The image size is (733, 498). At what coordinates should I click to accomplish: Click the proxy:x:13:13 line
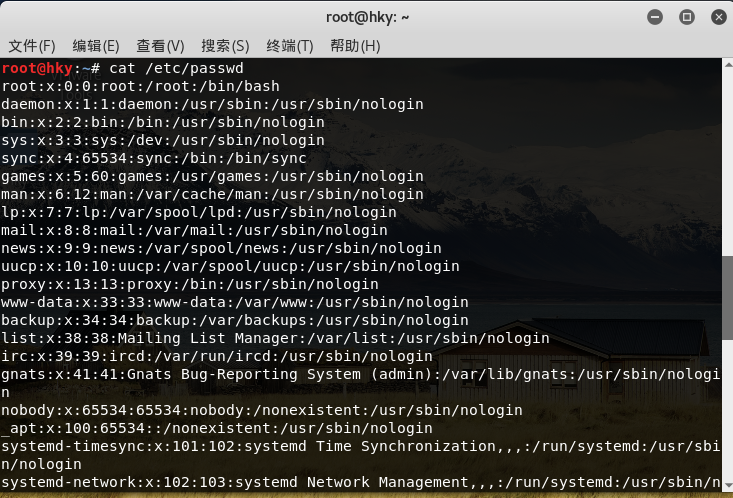190,284
